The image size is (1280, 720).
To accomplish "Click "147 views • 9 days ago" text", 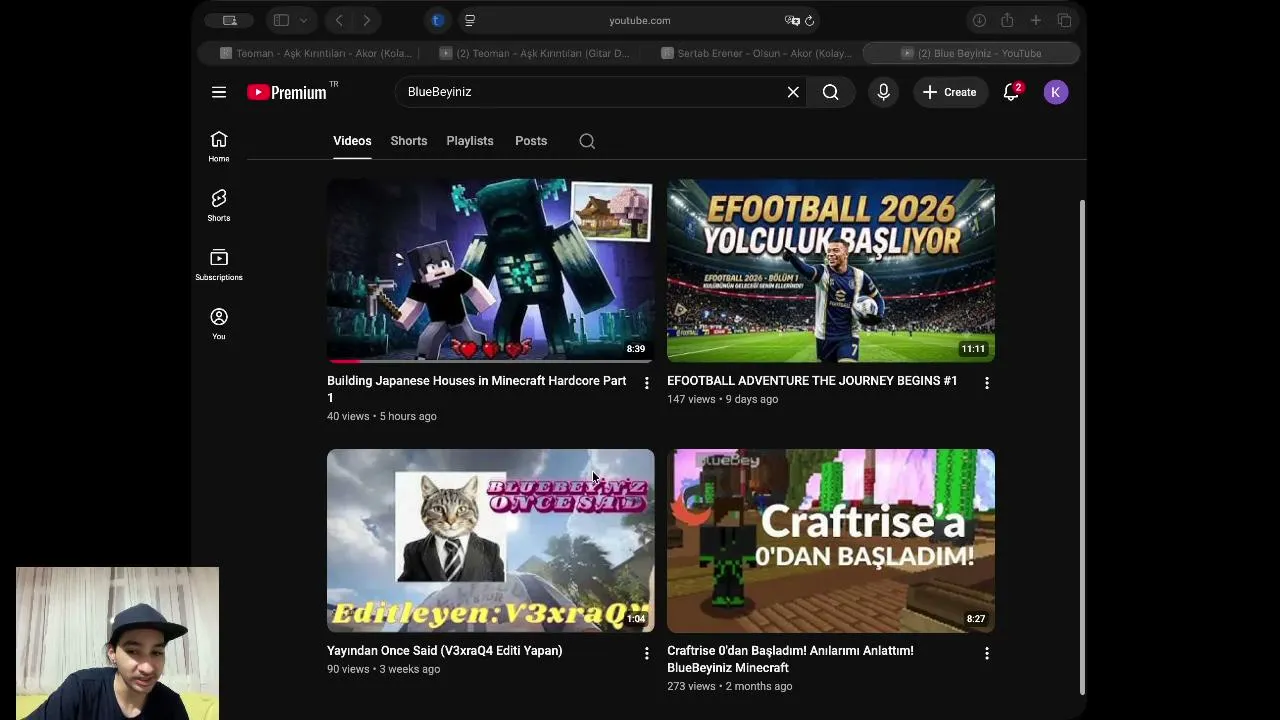I will pos(722,399).
